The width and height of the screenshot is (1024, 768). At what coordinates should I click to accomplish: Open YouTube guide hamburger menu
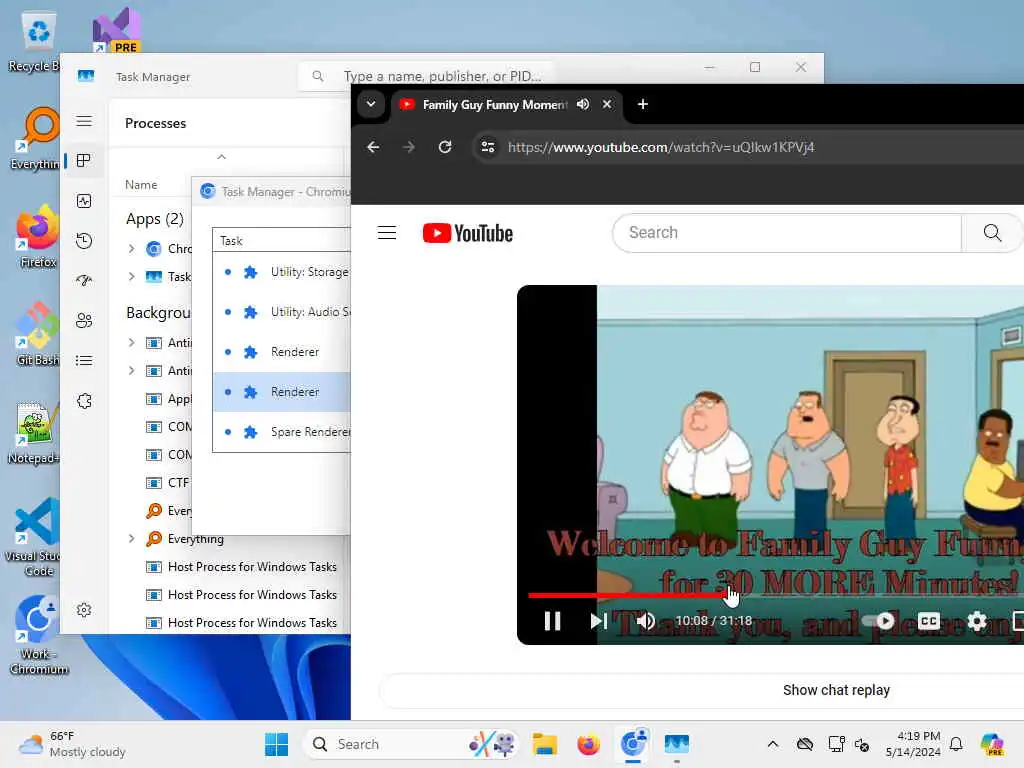[x=387, y=232]
